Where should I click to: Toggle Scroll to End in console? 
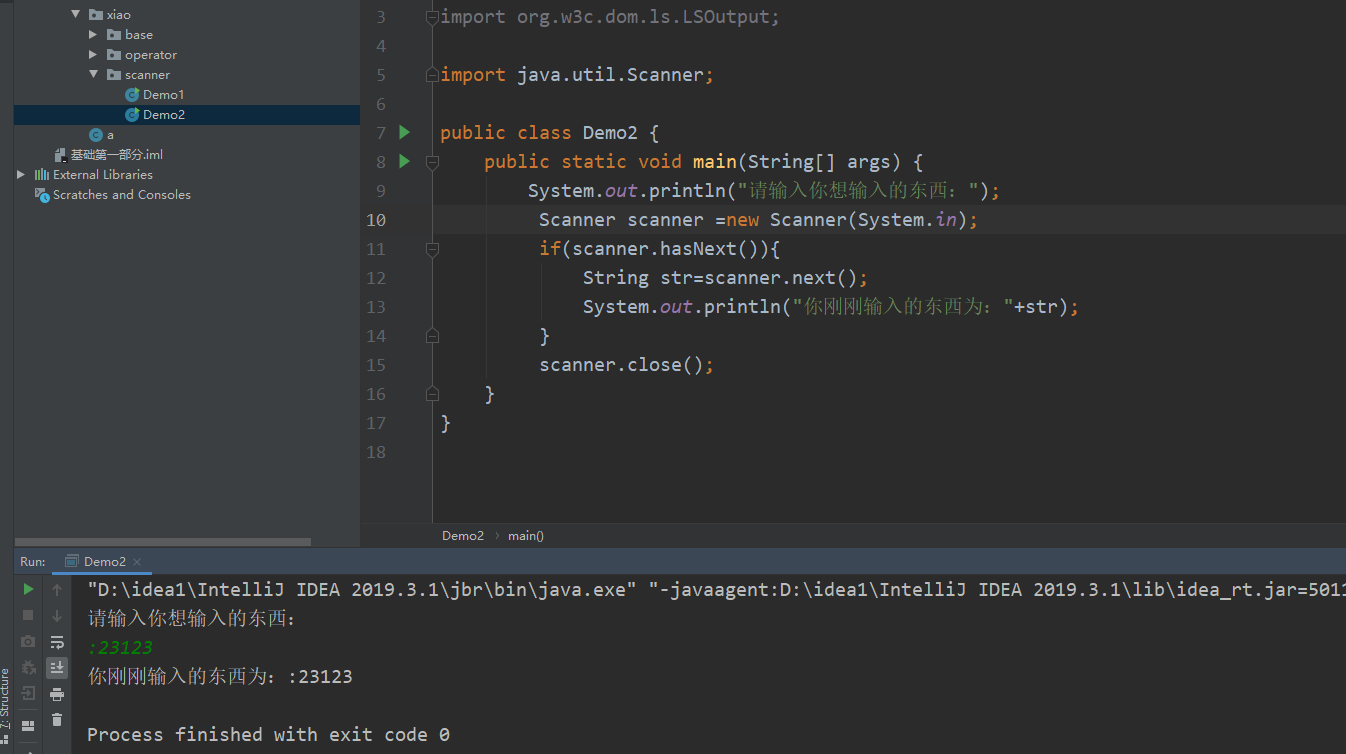point(57,667)
